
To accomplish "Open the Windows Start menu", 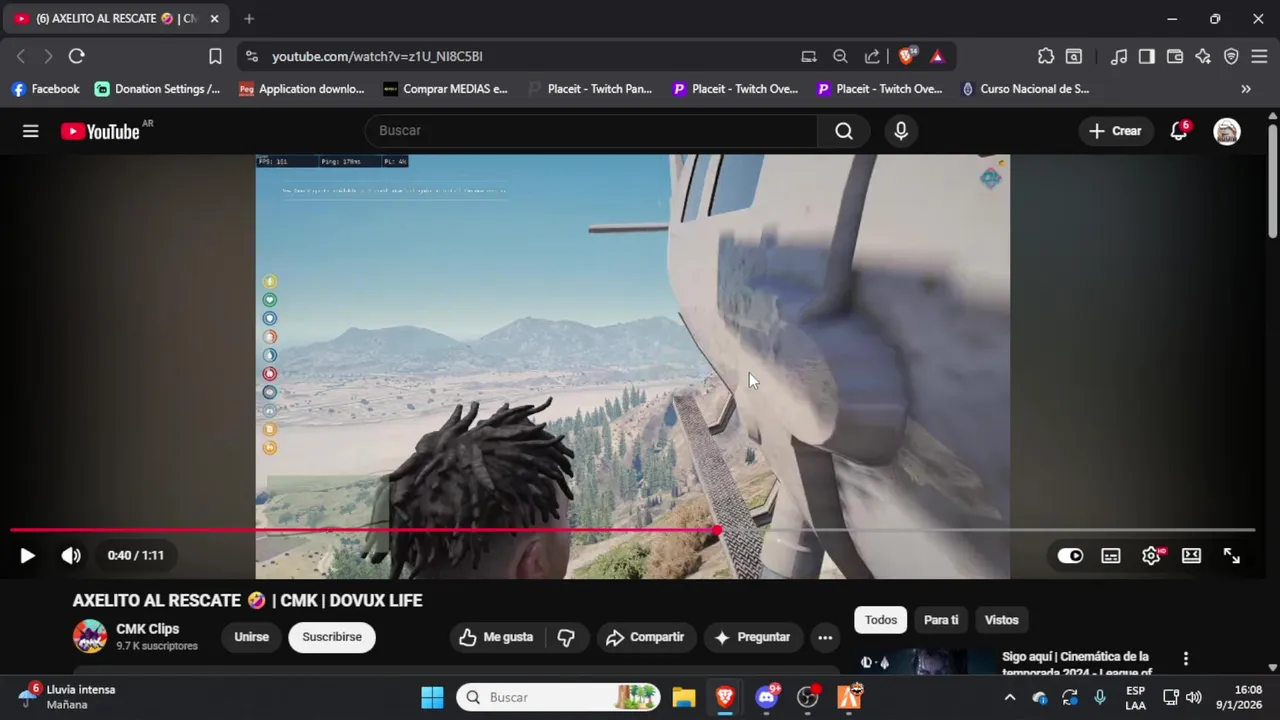I will click(x=432, y=697).
